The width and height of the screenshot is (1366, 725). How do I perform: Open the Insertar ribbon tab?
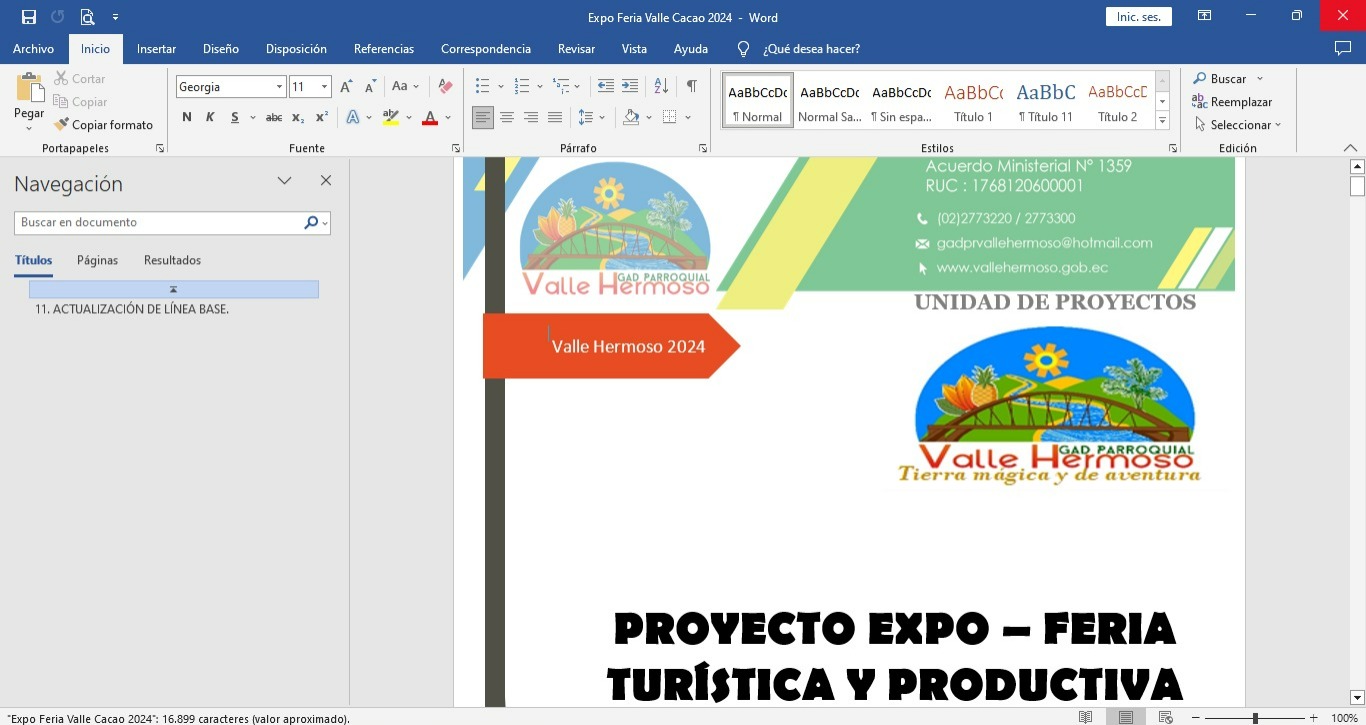tap(156, 49)
